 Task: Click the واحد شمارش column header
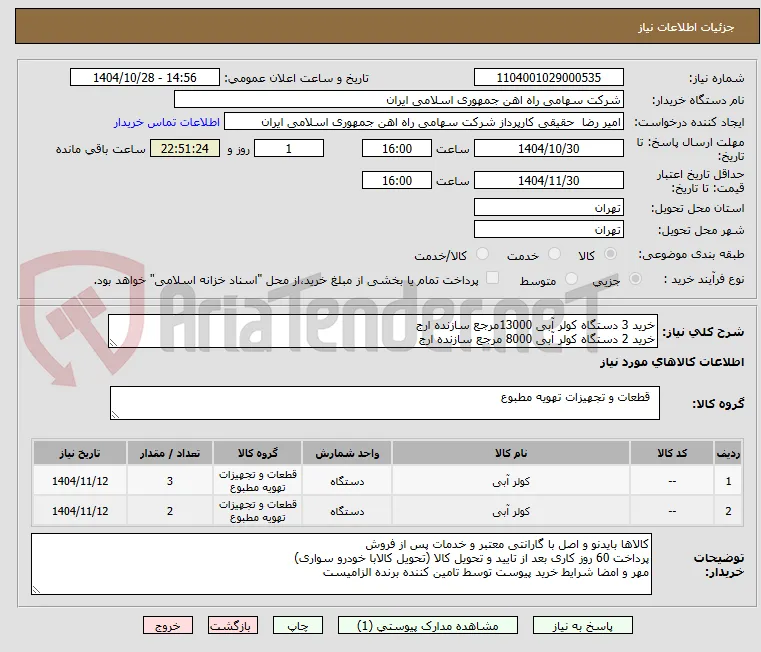click(x=347, y=453)
